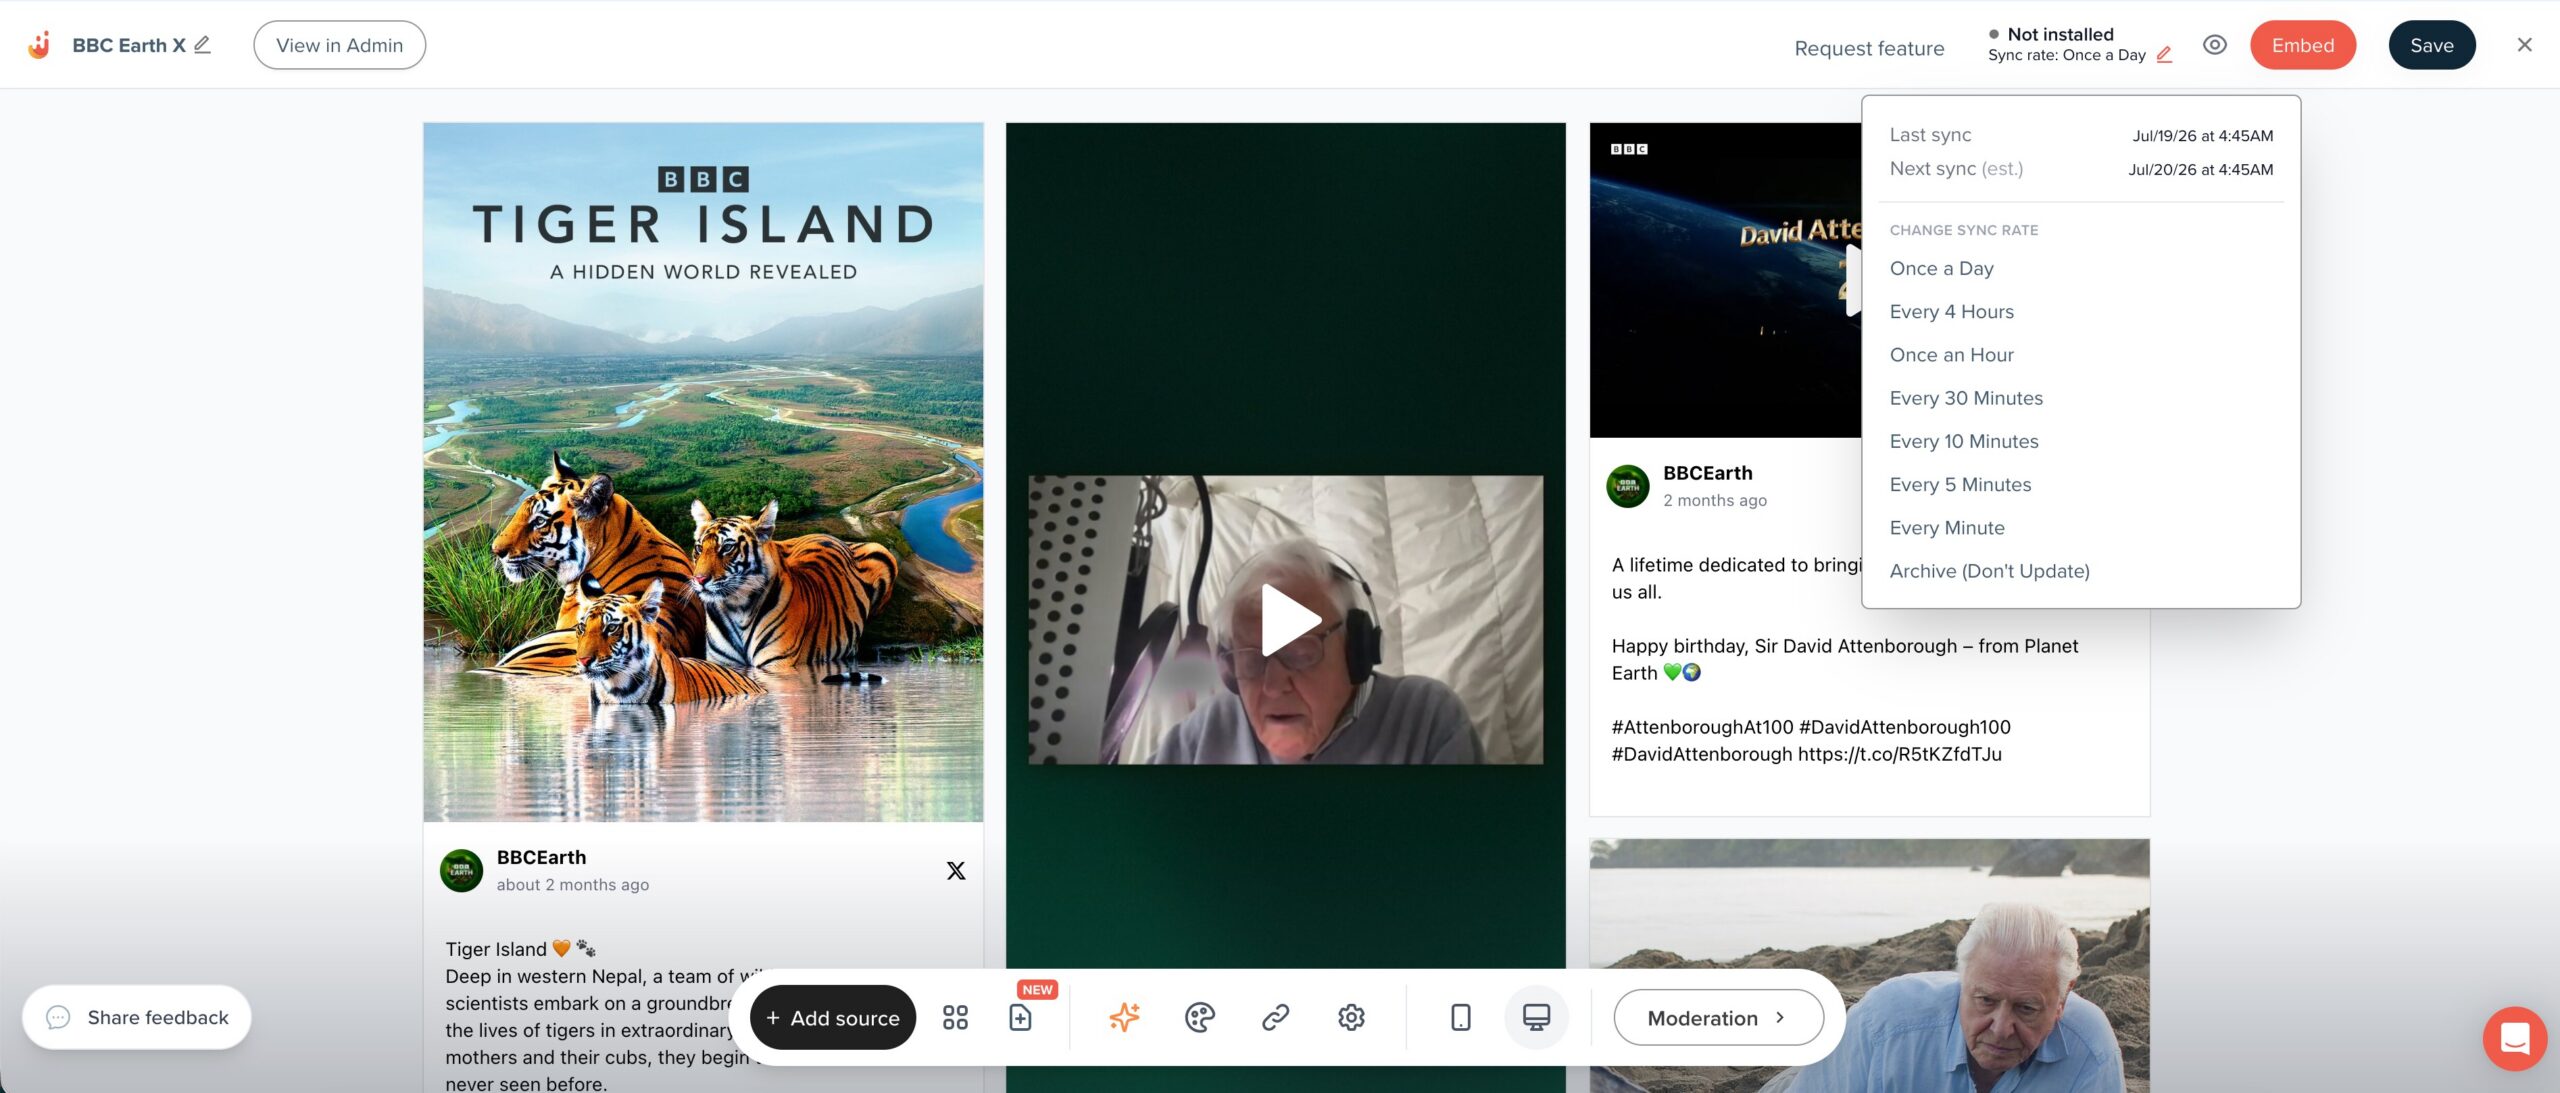This screenshot has height=1093, width=2560.
Task: Click the #AttenboroughAt100 hashtags text
Action: tap(1811, 741)
